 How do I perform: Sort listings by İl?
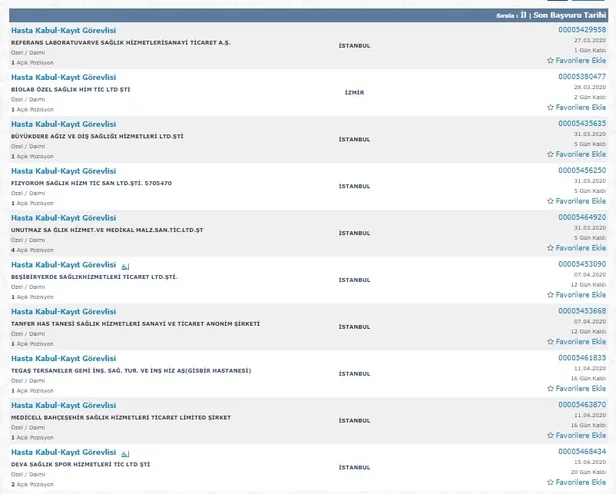(x=523, y=17)
